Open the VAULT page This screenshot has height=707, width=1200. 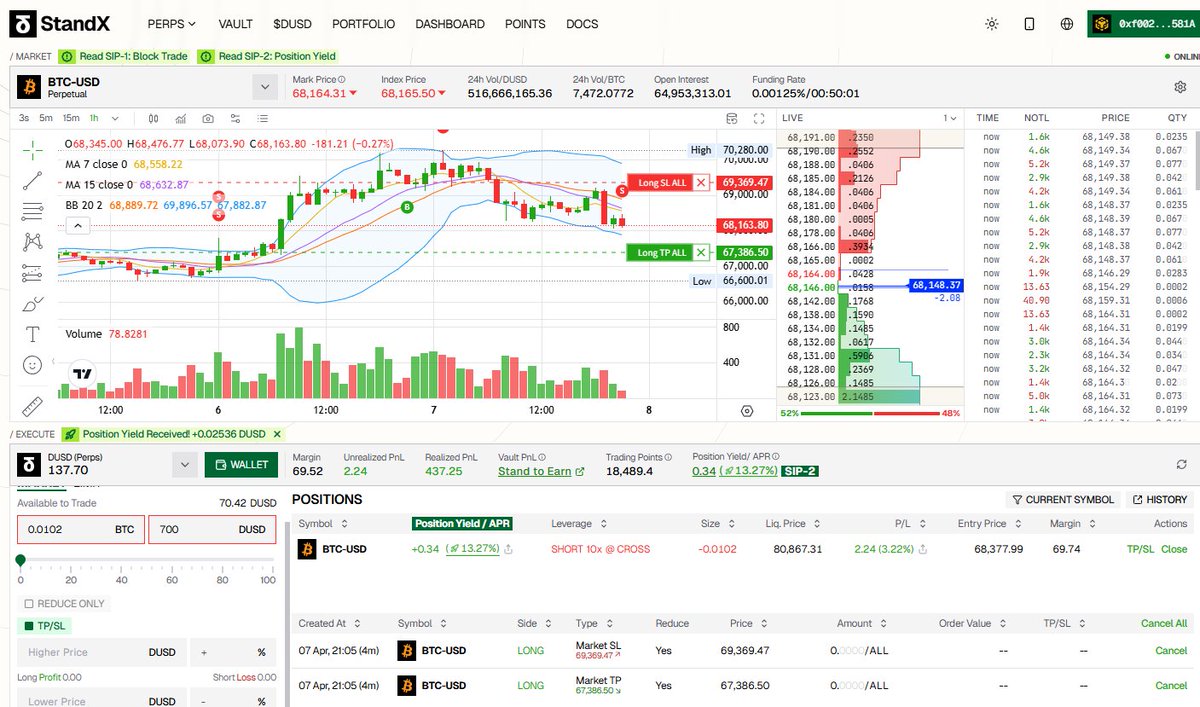tap(235, 24)
